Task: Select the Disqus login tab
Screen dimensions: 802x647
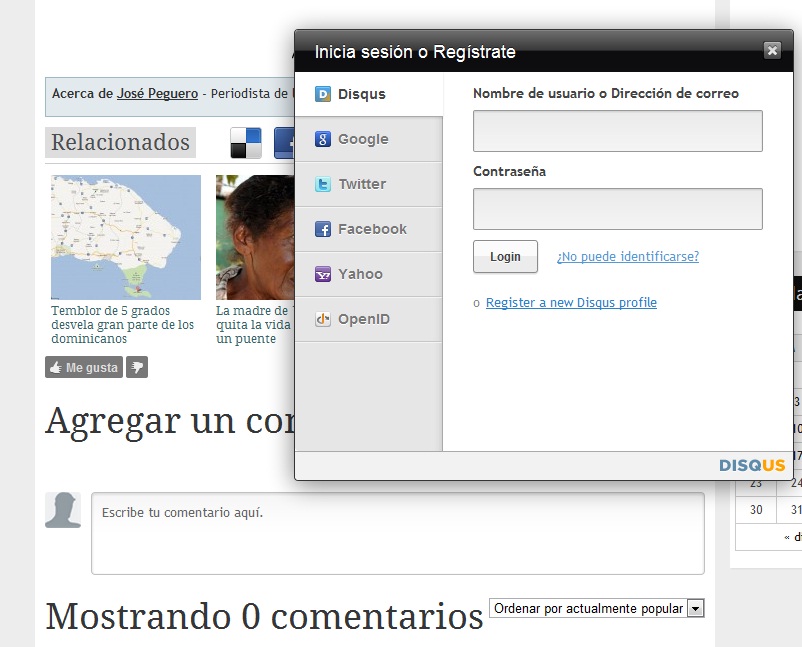Action: pos(368,95)
